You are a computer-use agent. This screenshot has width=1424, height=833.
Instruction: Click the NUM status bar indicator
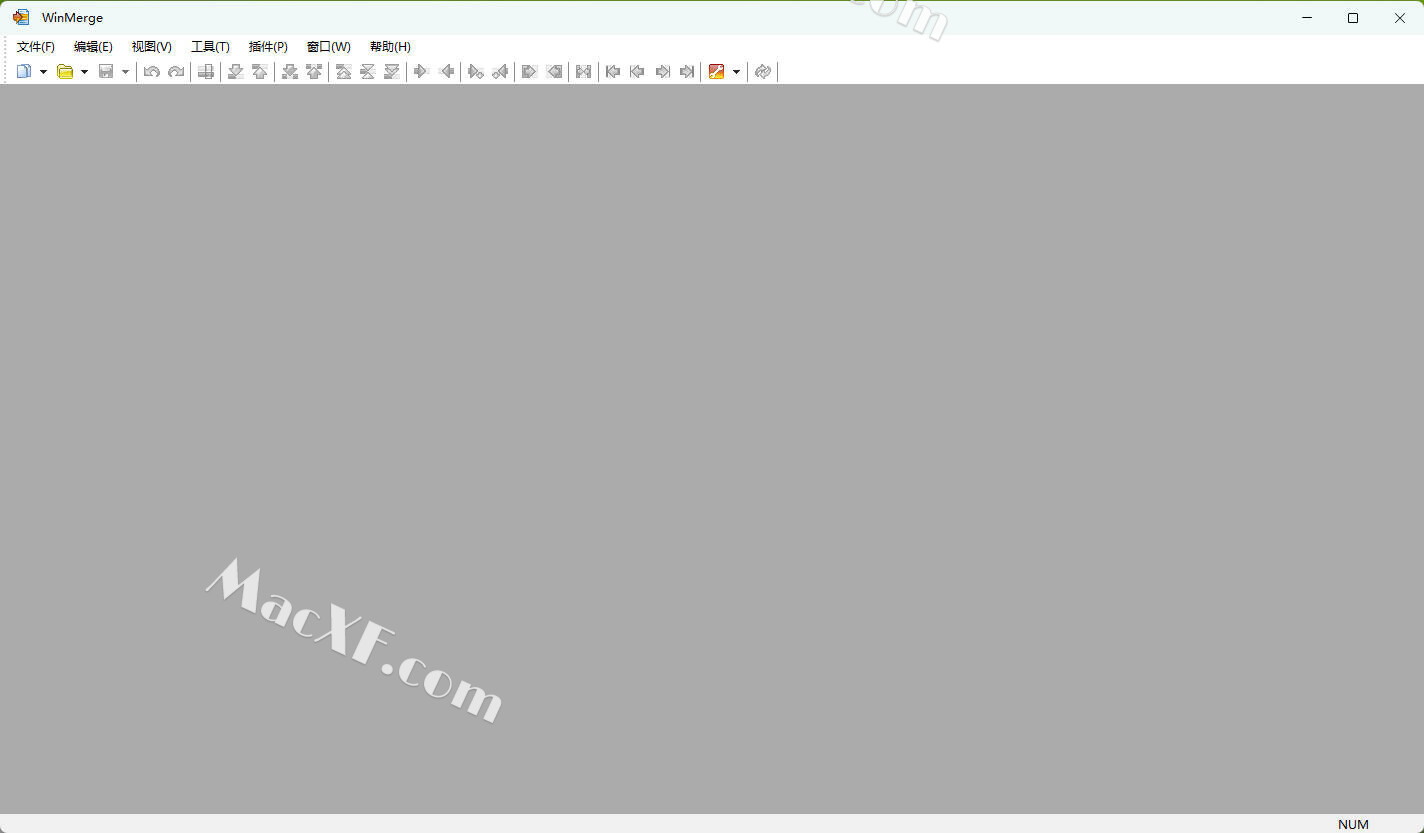(1353, 824)
